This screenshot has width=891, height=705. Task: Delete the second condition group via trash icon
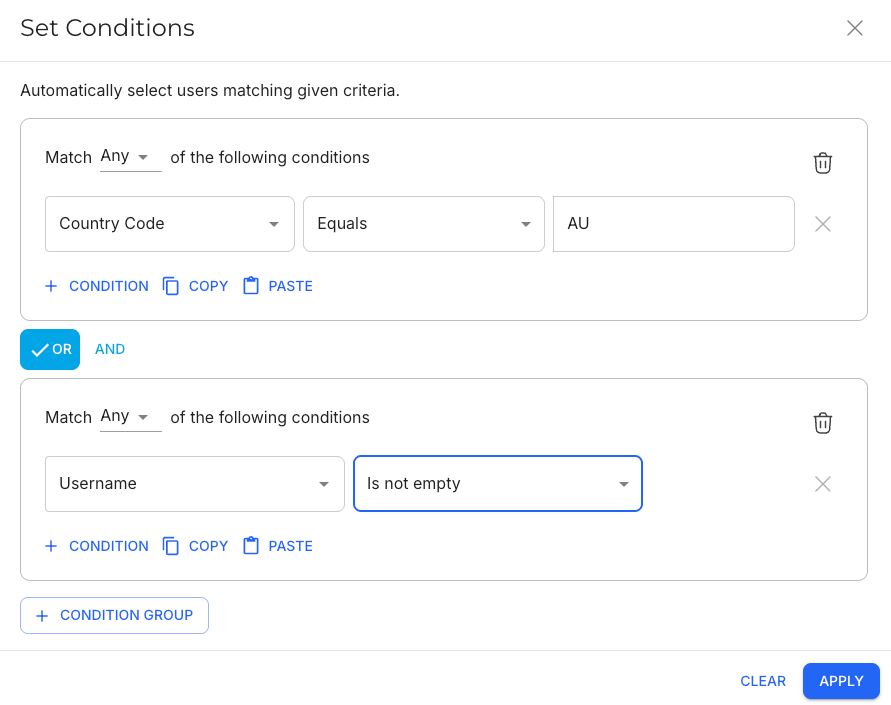coord(822,423)
